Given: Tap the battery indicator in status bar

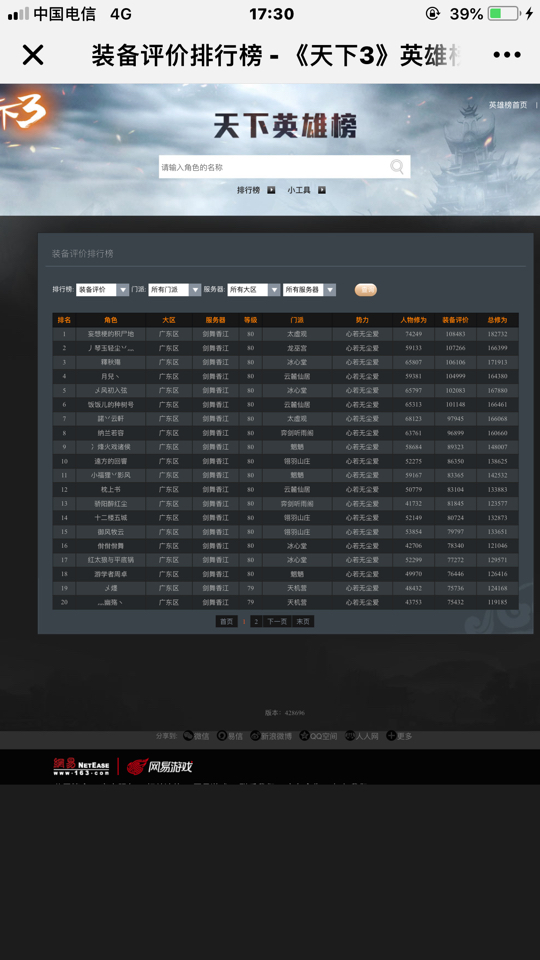Looking at the screenshot, I should click(x=504, y=13).
